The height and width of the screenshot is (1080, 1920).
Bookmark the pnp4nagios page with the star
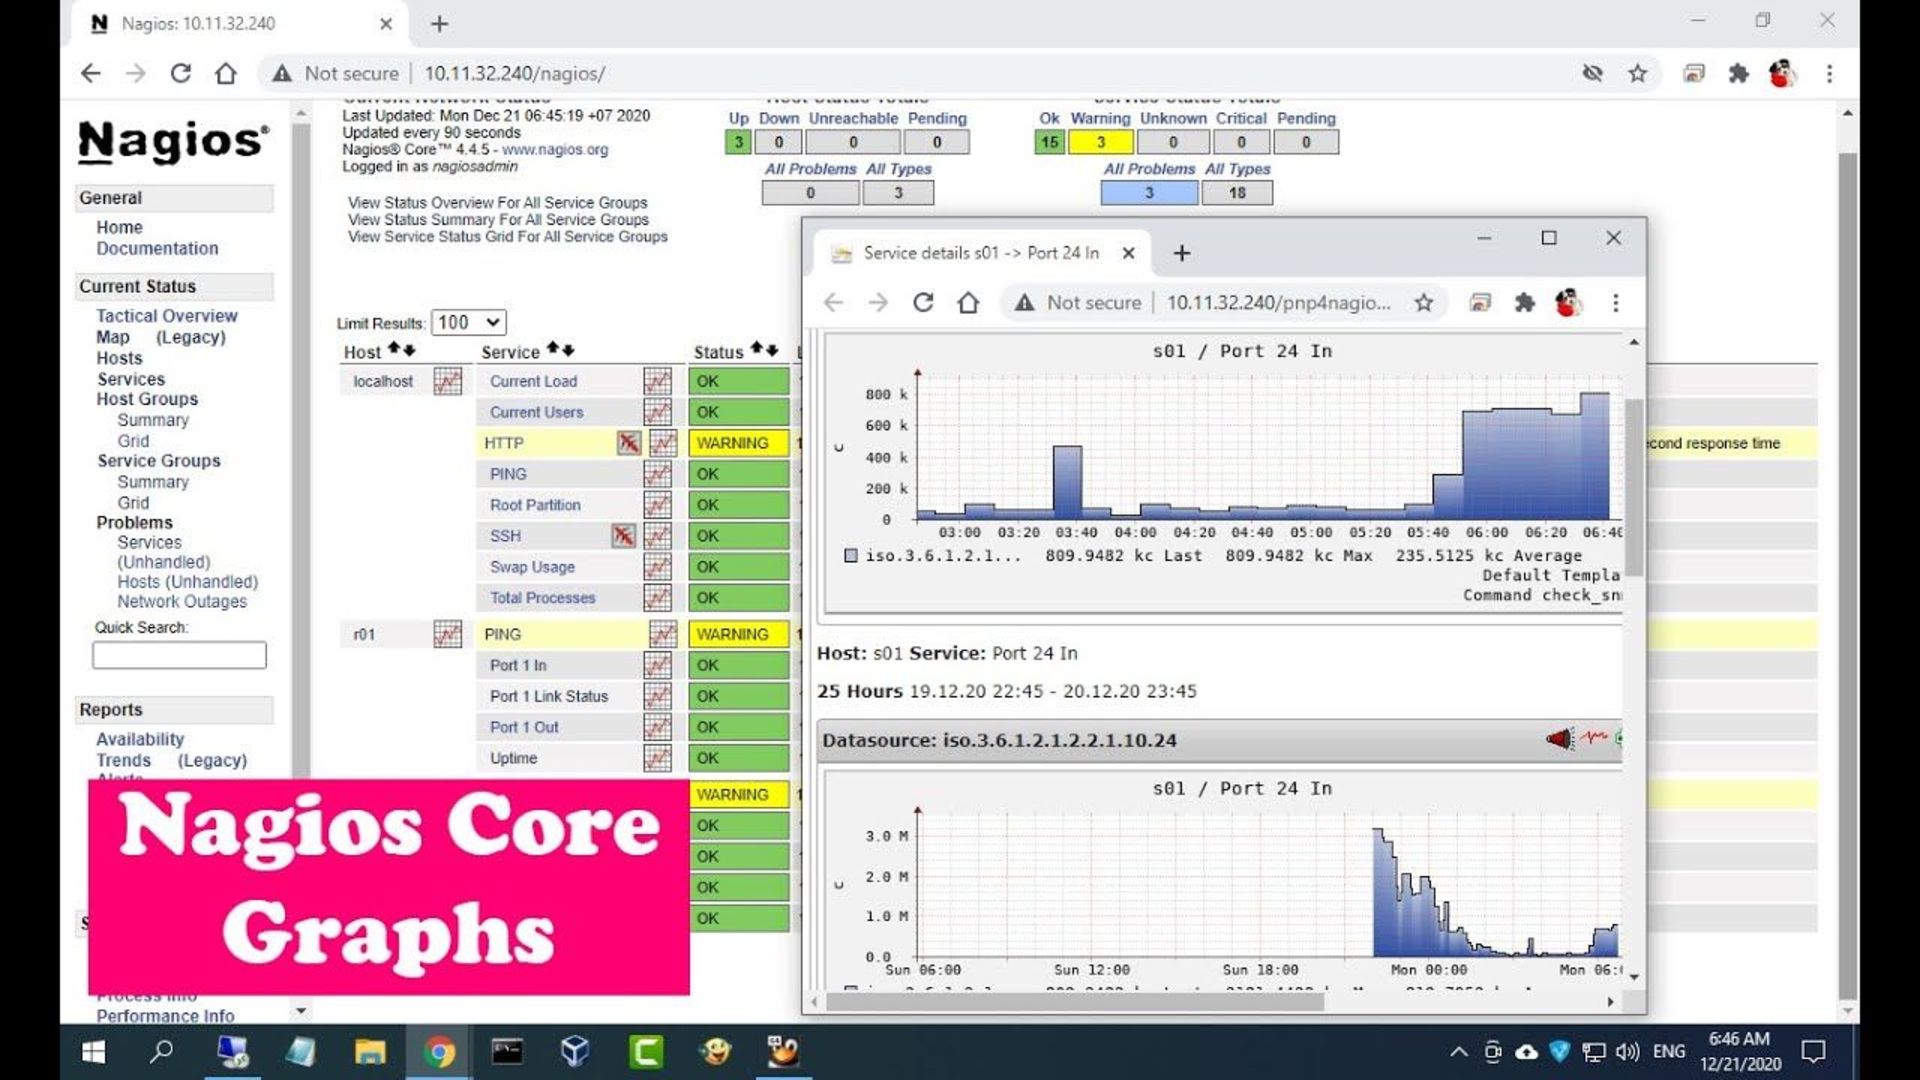click(1424, 303)
